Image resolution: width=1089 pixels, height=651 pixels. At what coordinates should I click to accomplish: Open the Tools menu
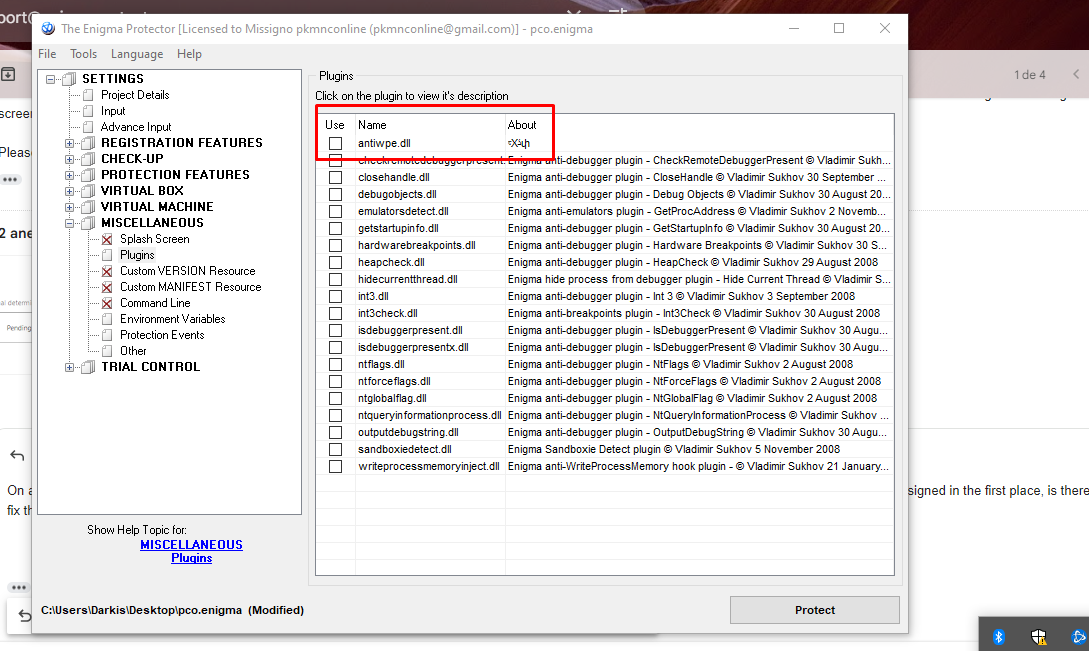pyautogui.click(x=84, y=54)
